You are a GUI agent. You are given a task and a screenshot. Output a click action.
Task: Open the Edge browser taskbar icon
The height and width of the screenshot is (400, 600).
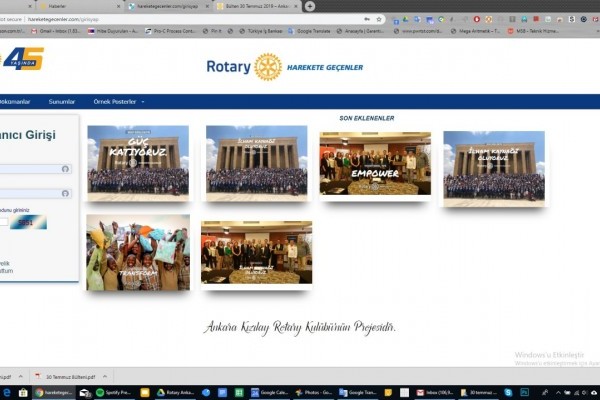tap(7, 392)
